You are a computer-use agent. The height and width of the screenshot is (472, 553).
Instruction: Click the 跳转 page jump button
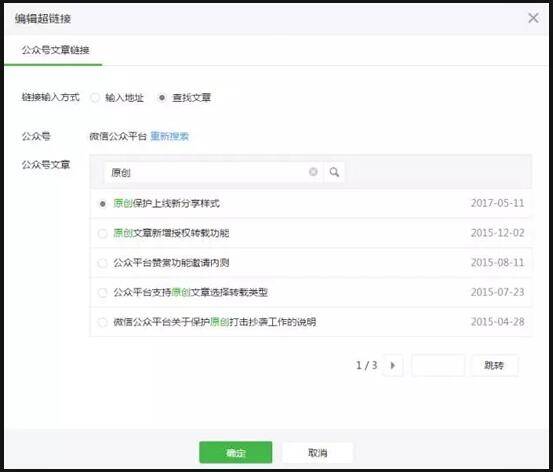[x=494, y=365]
